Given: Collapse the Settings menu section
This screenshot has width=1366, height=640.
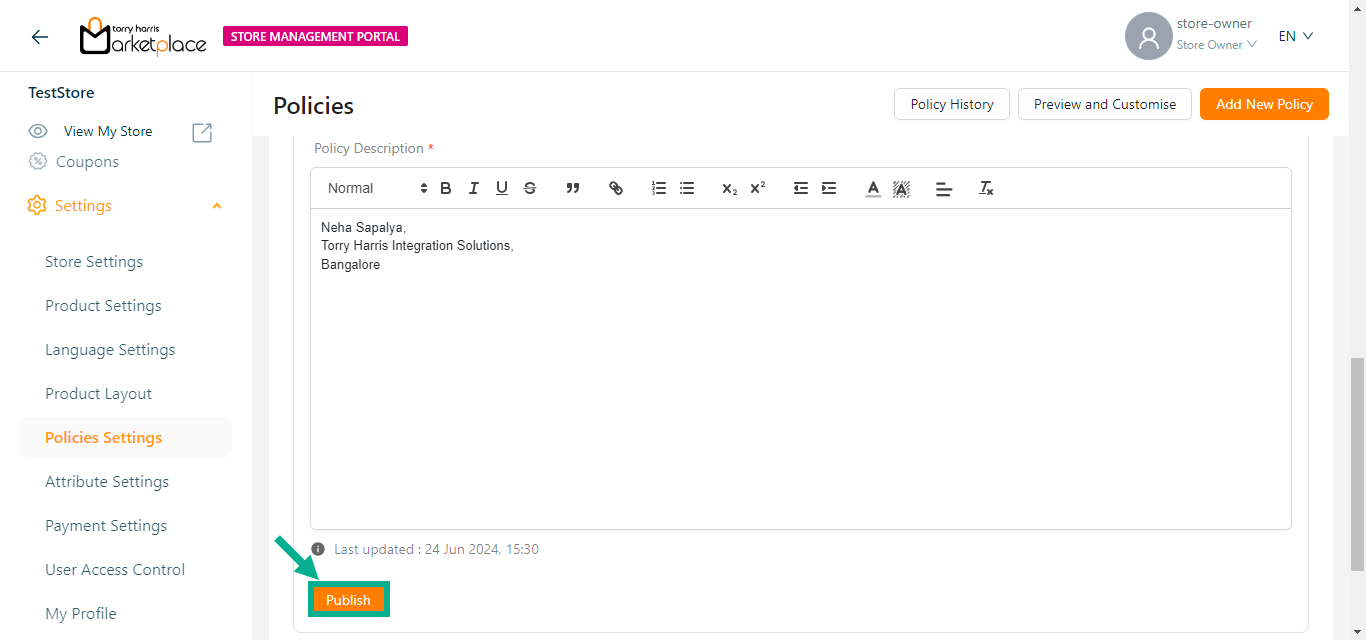Looking at the screenshot, I should click(217, 206).
